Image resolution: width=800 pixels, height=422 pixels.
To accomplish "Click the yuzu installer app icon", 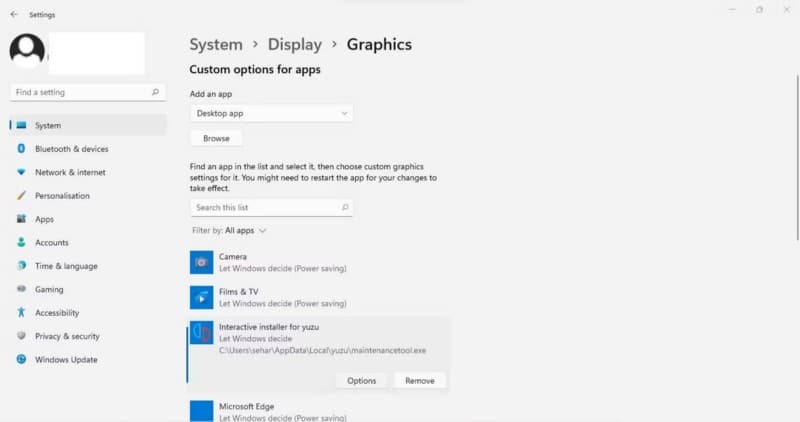I will 202,333.
